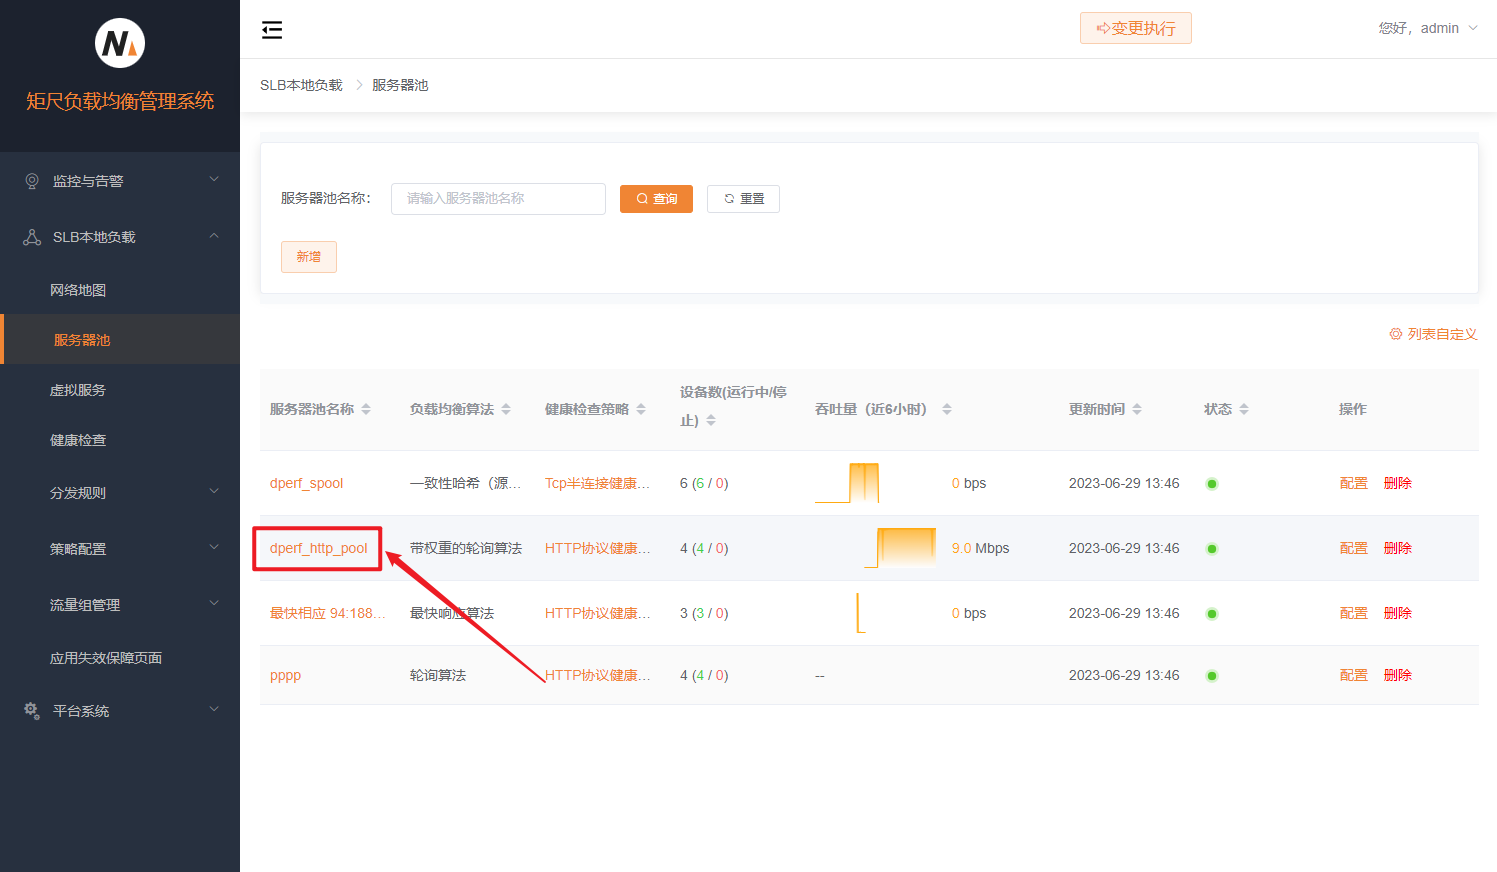This screenshot has width=1497, height=872.
Task: Click the dperf_http_pool throughput chart
Action: [x=902, y=548]
